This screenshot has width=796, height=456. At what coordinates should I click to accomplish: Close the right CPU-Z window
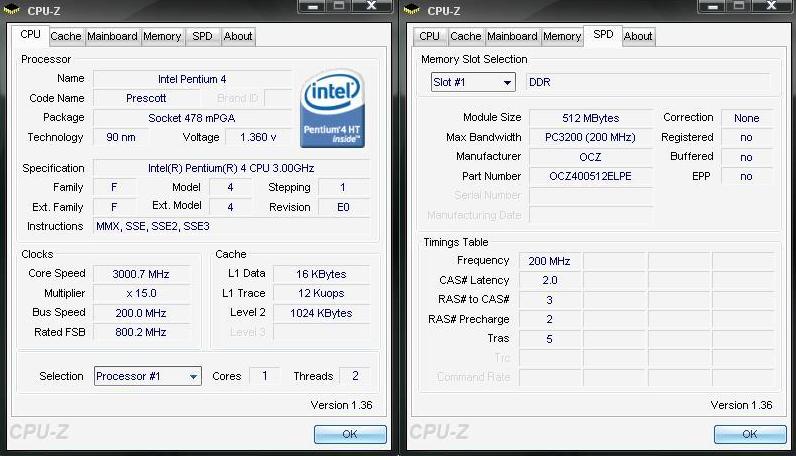[x=772, y=6]
